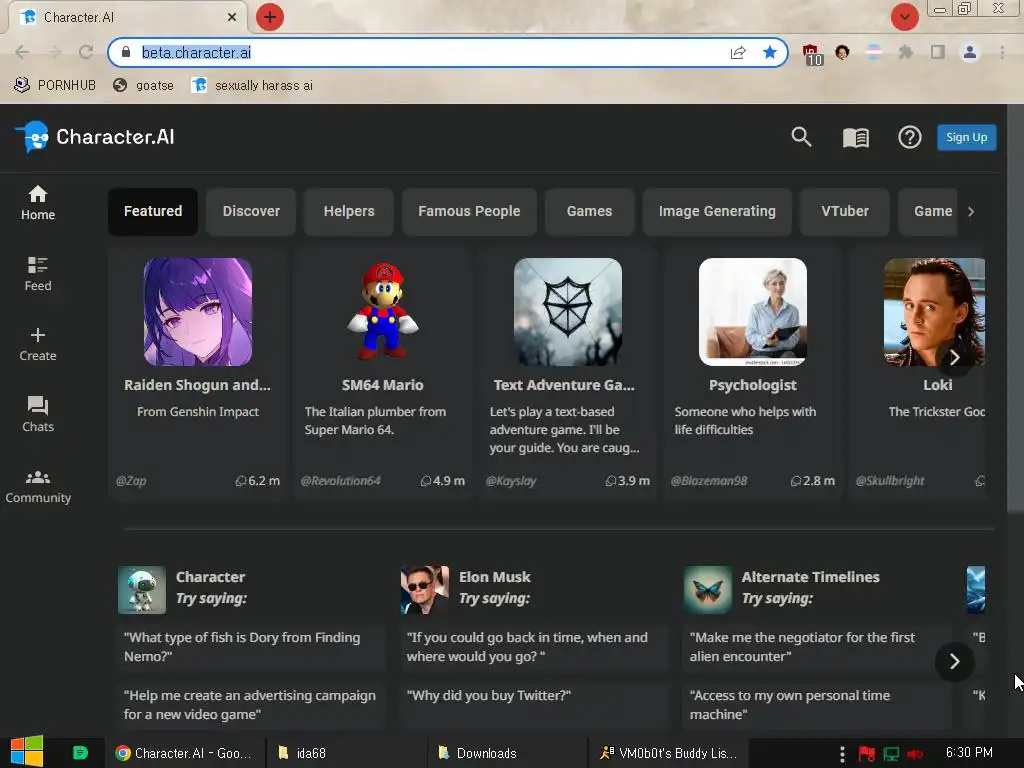This screenshot has height=768, width=1024.
Task: Click the share page icon in address bar
Action: 738,52
